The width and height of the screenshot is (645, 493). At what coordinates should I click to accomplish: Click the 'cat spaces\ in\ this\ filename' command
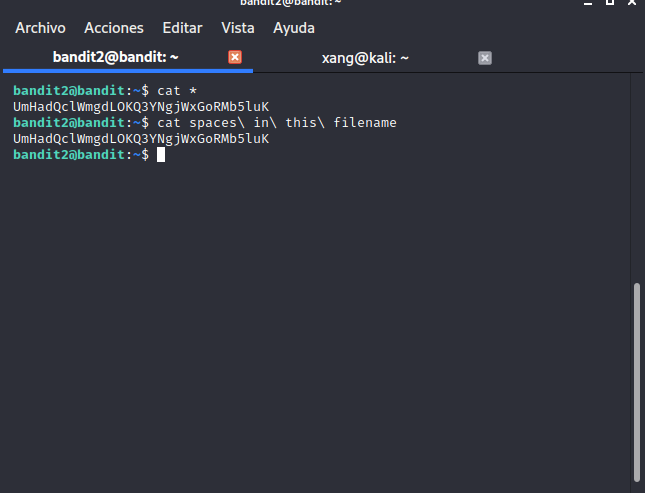277,123
